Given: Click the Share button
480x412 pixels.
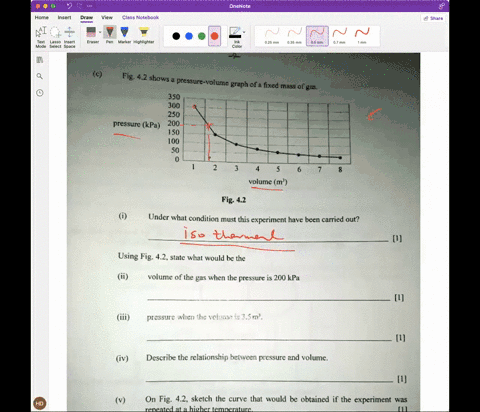Looking at the screenshot, I should click(433, 18).
